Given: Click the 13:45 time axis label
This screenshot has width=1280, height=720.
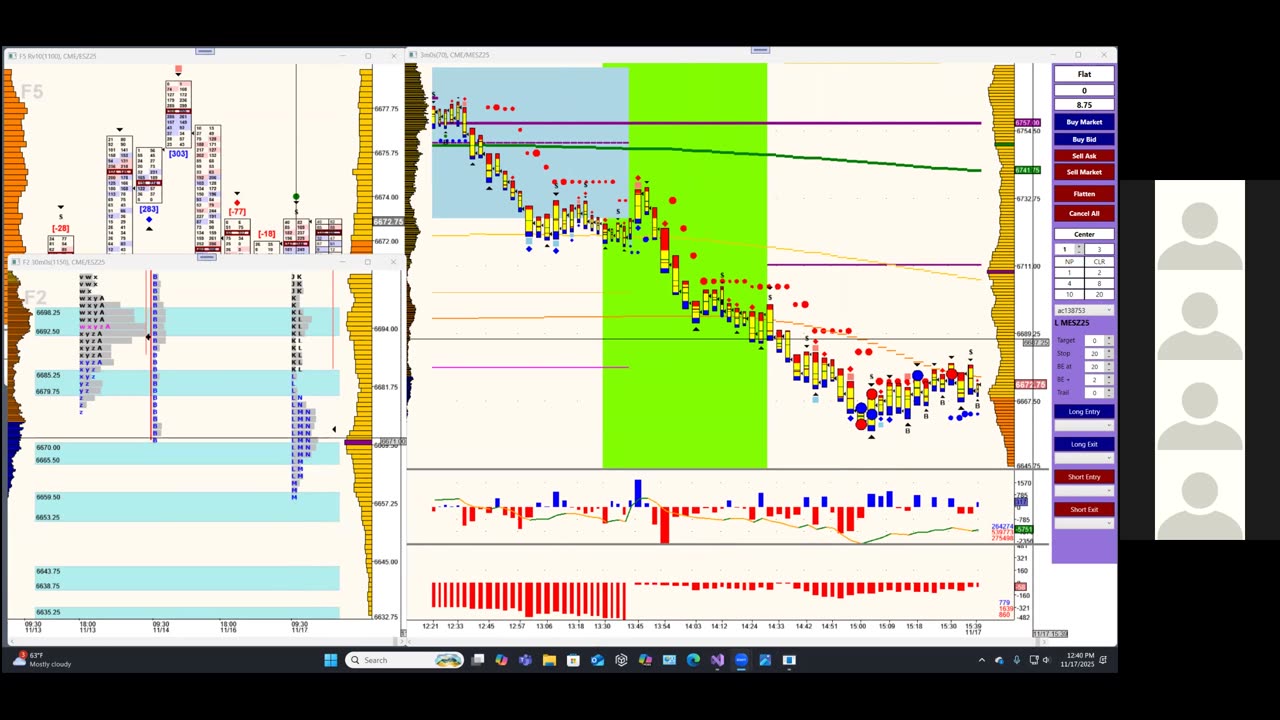Looking at the screenshot, I should coord(635,626).
